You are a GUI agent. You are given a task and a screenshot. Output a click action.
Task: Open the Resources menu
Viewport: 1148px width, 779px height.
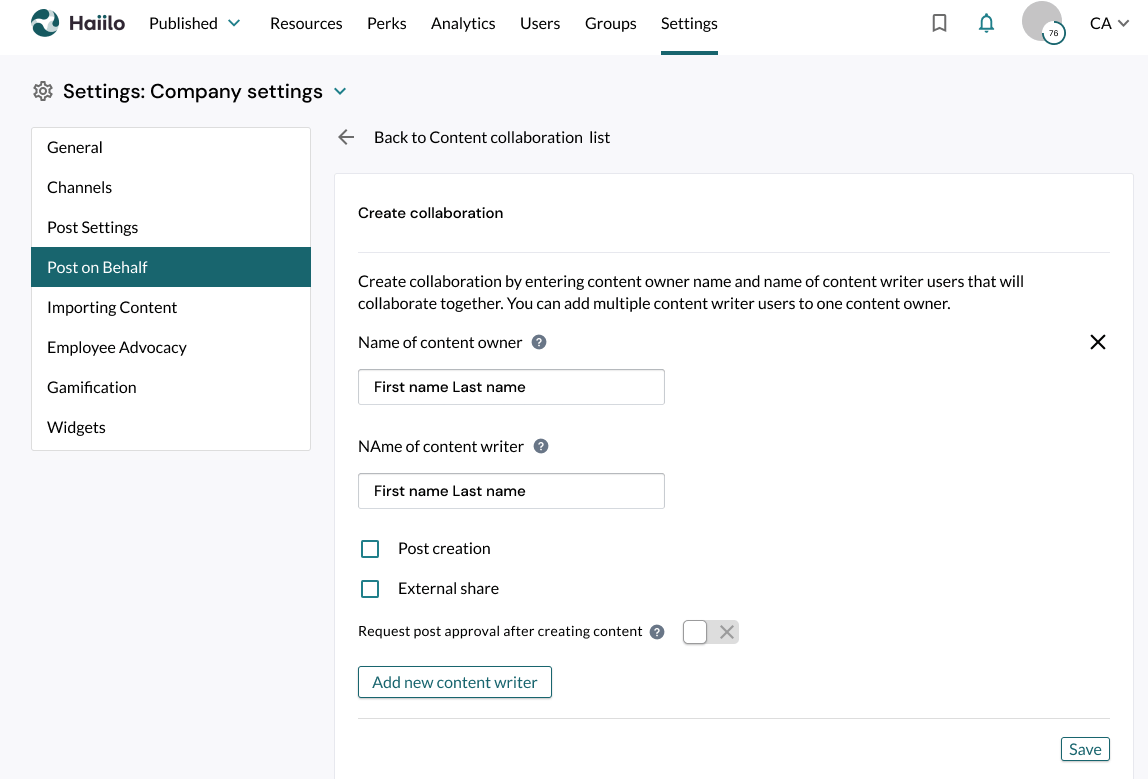click(x=306, y=23)
